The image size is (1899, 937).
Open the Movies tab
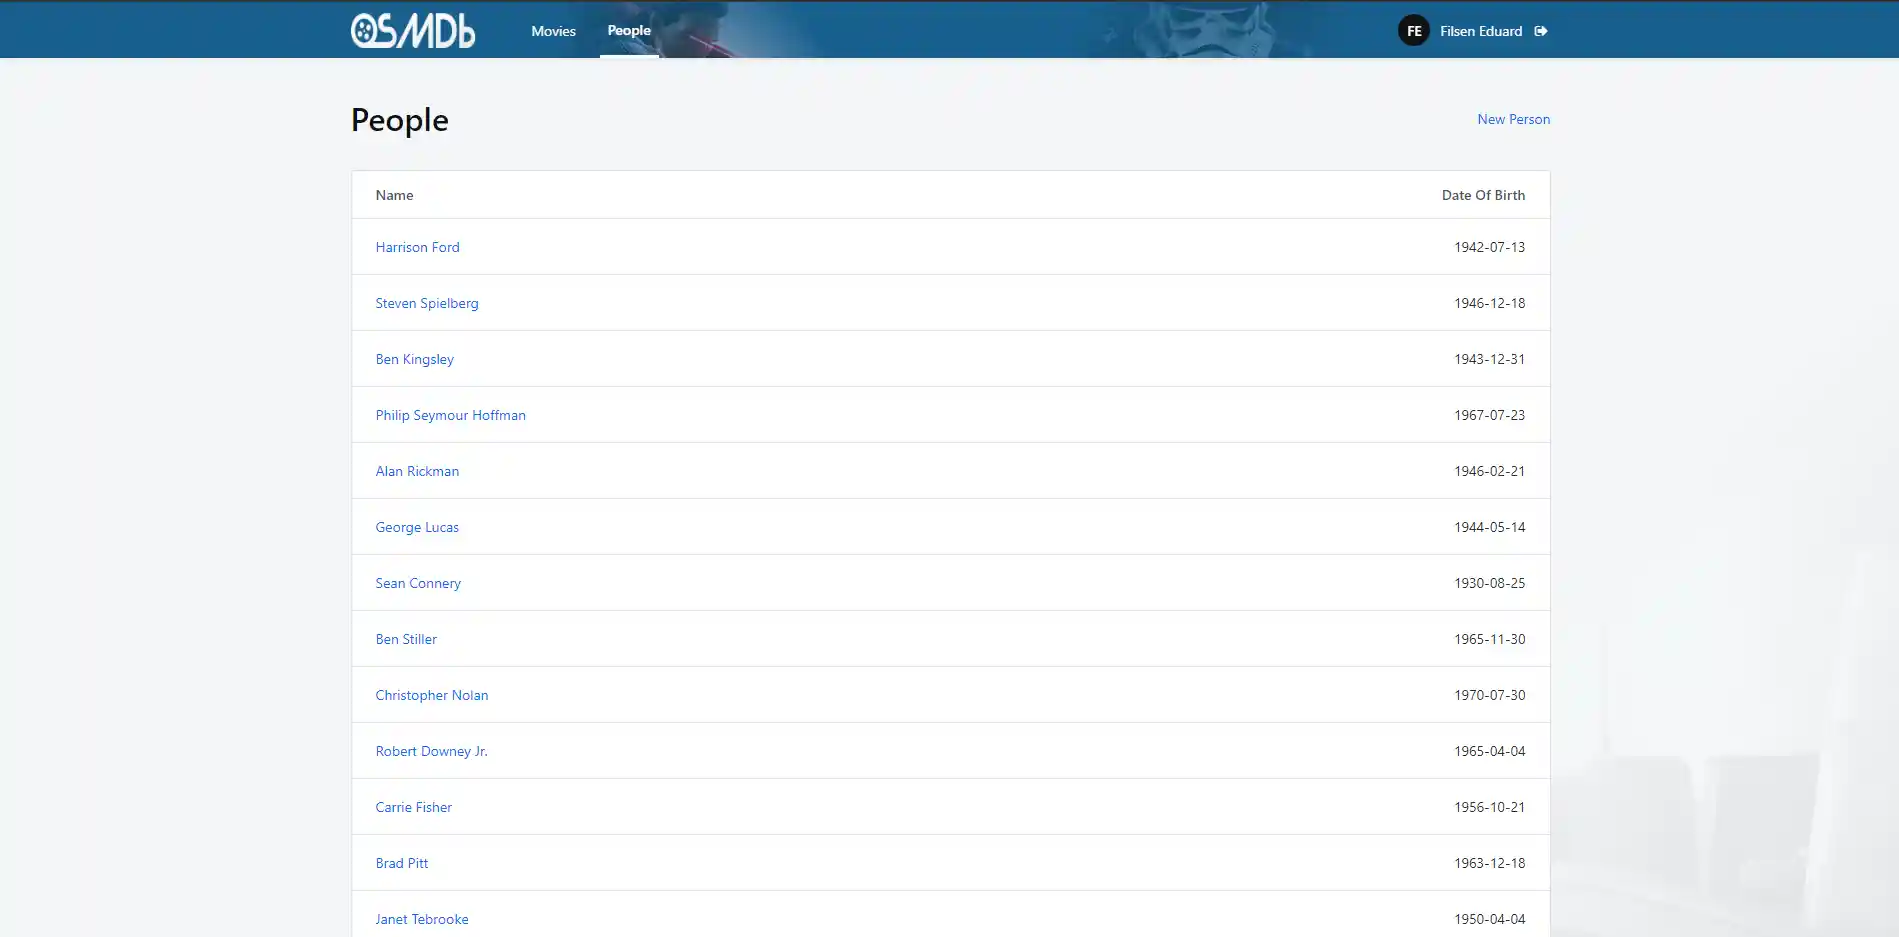(553, 31)
